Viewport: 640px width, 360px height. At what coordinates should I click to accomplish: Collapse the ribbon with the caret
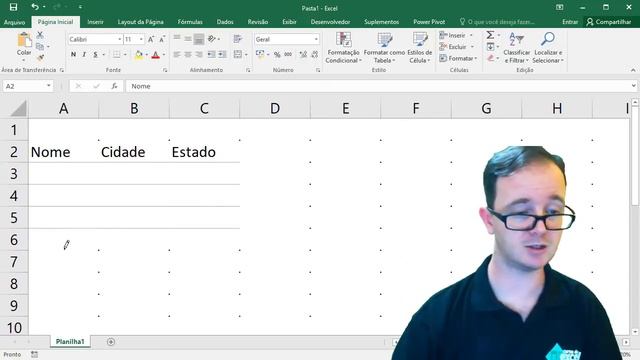pyautogui.click(x=633, y=70)
